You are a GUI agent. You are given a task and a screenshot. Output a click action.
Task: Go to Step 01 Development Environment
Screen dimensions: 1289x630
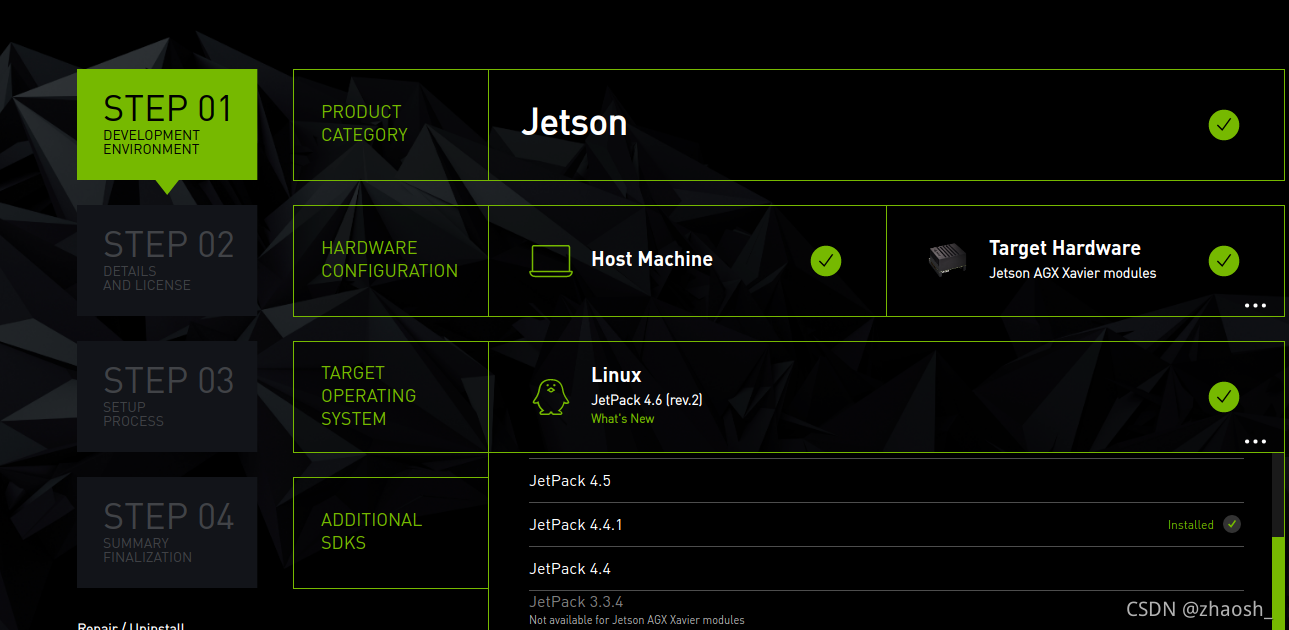(x=167, y=124)
